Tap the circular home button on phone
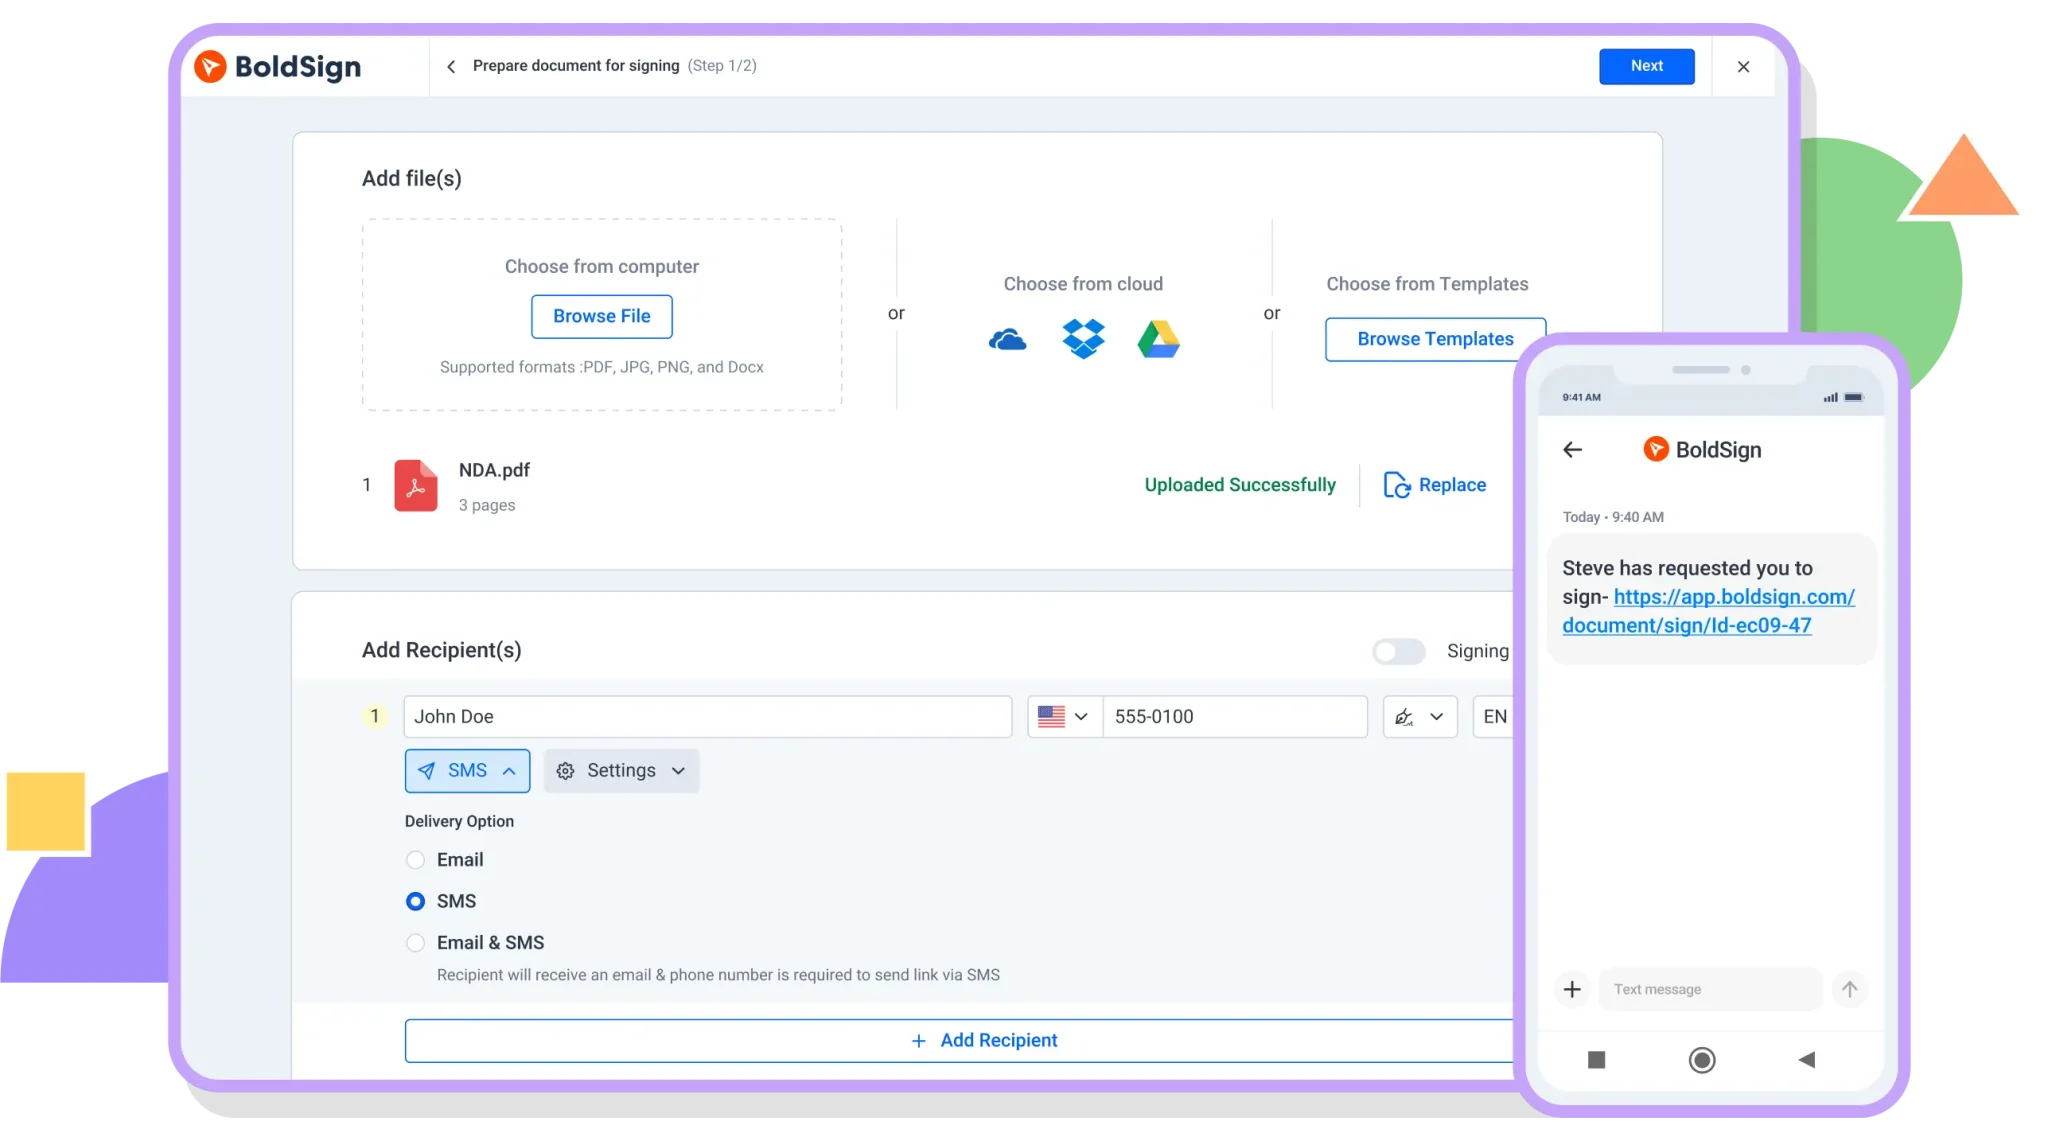The width and height of the screenshot is (2048, 1141). point(1701,1059)
